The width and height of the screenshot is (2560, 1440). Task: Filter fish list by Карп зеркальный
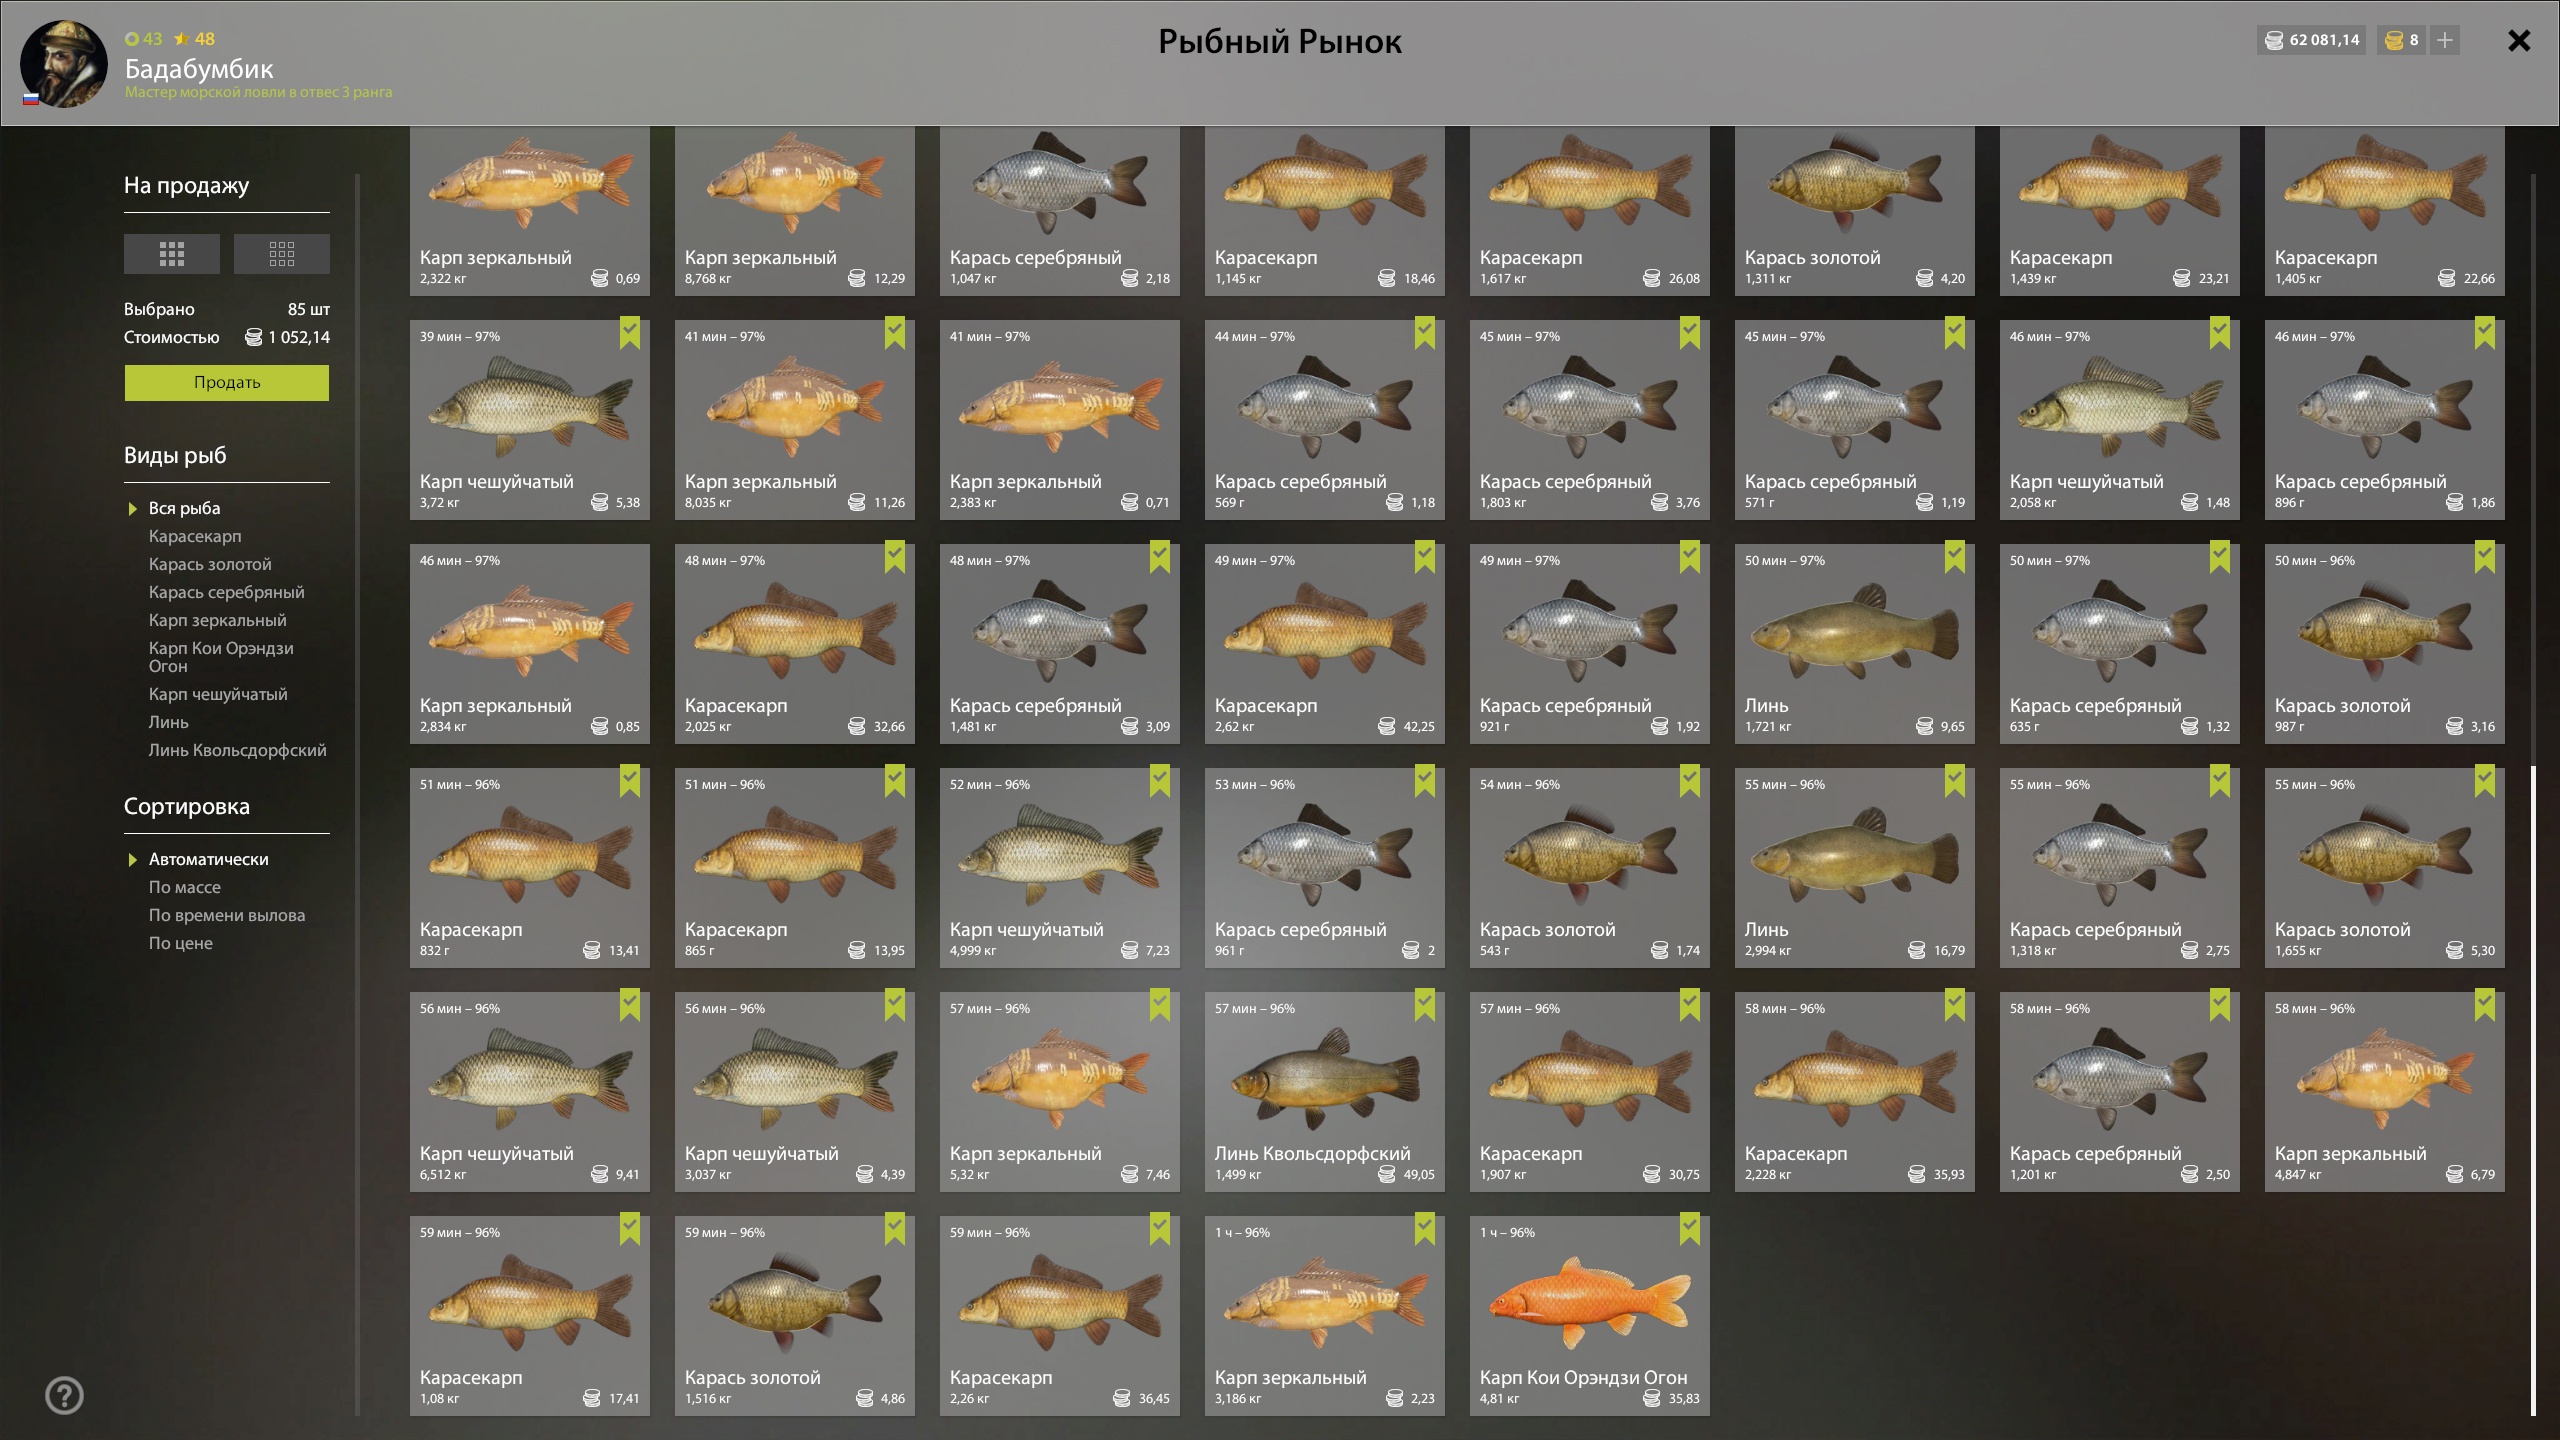(x=218, y=620)
